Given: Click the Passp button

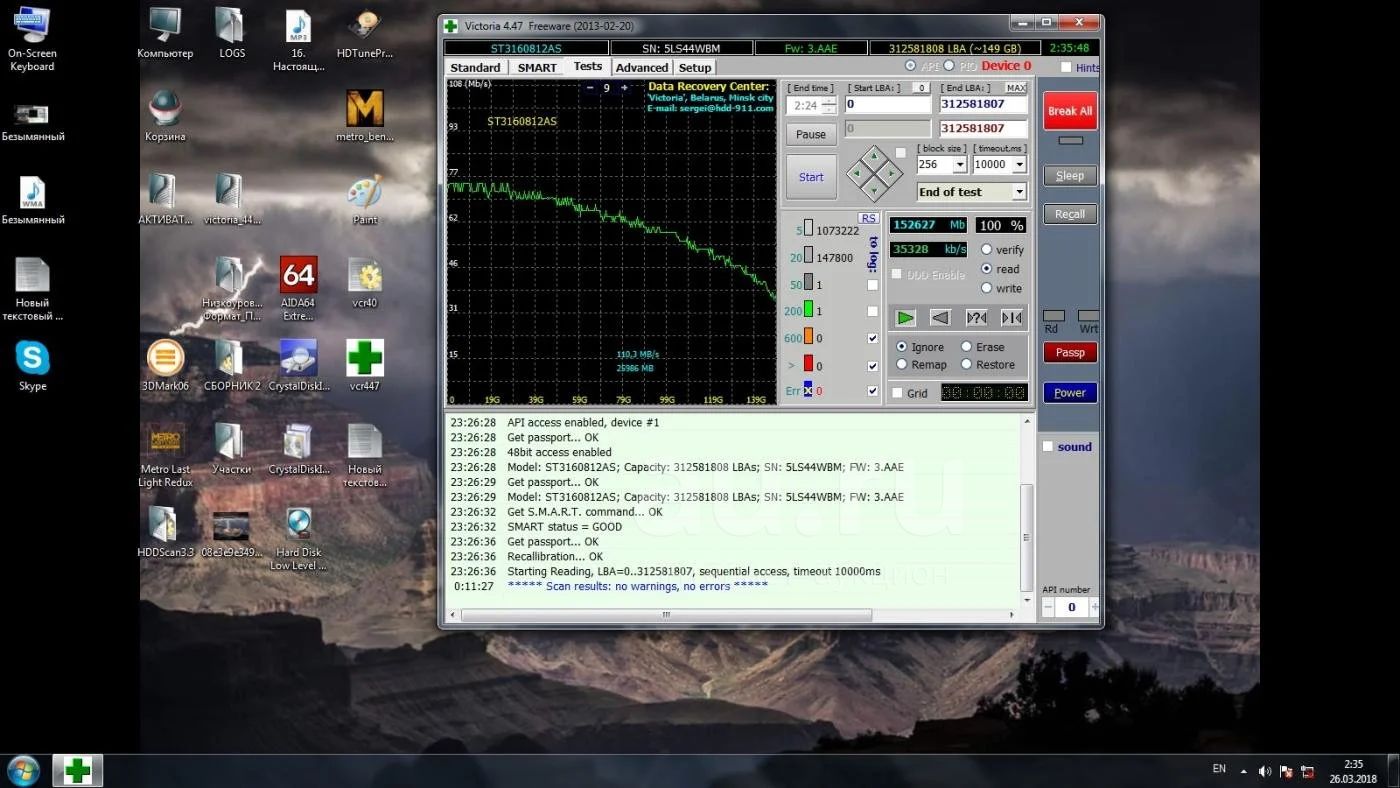Looking at the screenshot, I should tap(1070, 352).
